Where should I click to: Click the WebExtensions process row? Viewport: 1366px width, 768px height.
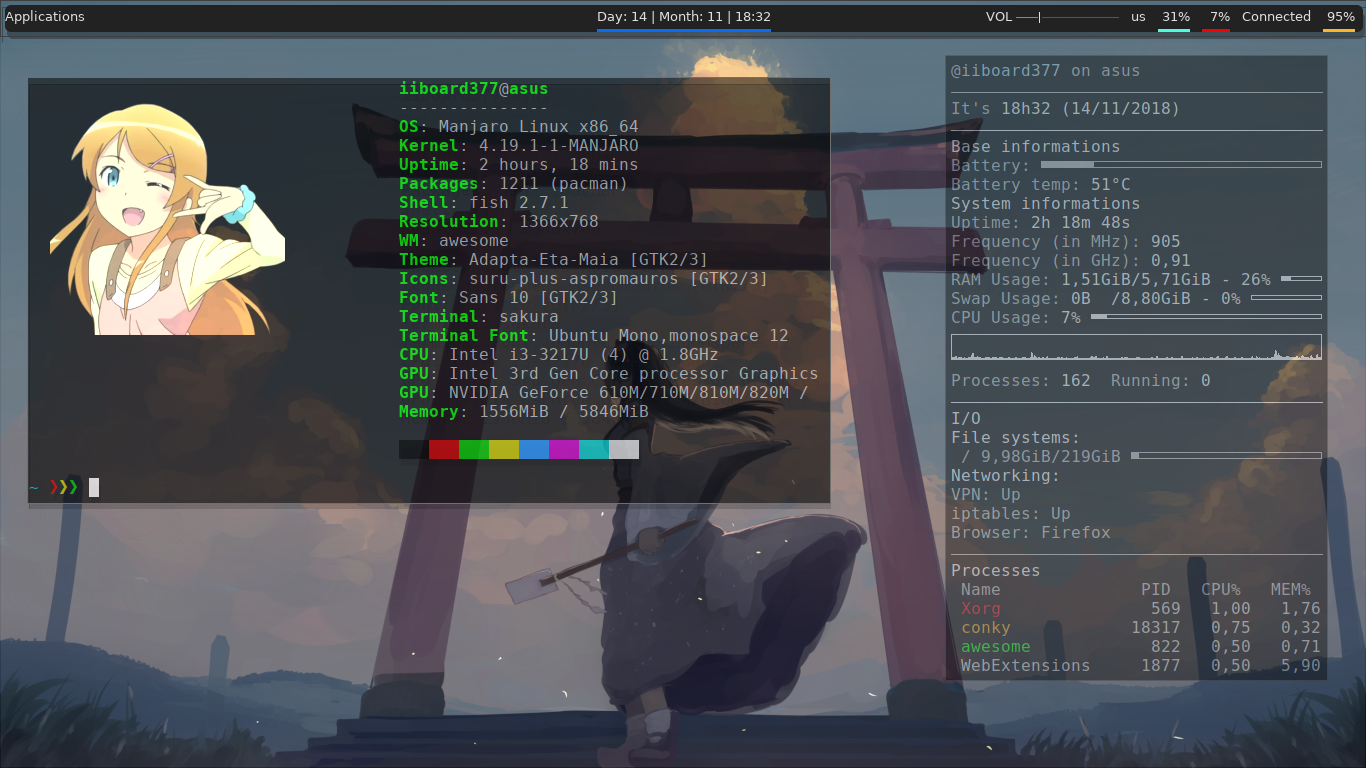(1141, 666)
